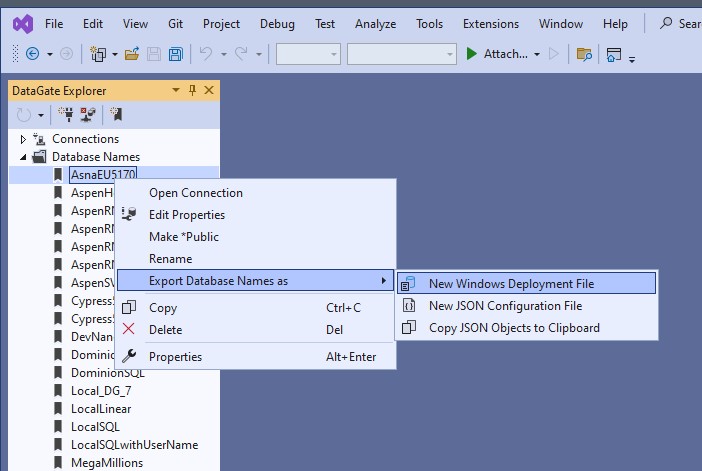Collapse the Database Names tree node
702x471 pixels.
coord(23,157)
